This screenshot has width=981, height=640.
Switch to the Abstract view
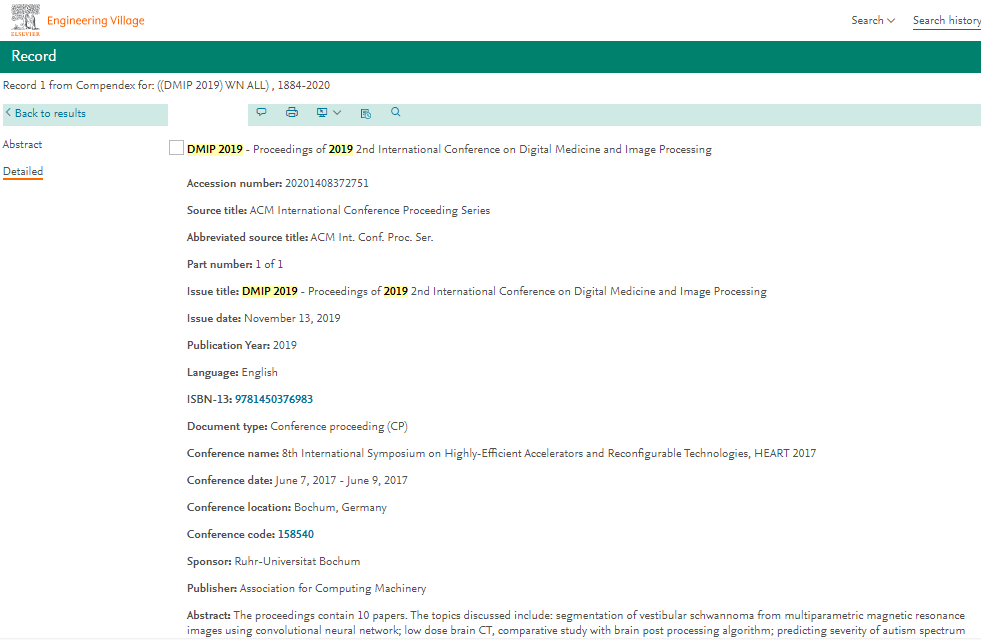coord(23,144)
